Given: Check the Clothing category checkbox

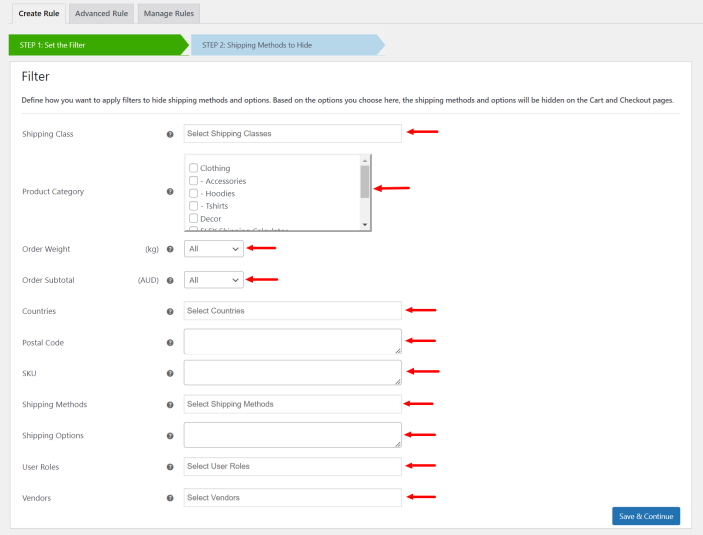Looking at the screenshot, I should click(194, 168).
